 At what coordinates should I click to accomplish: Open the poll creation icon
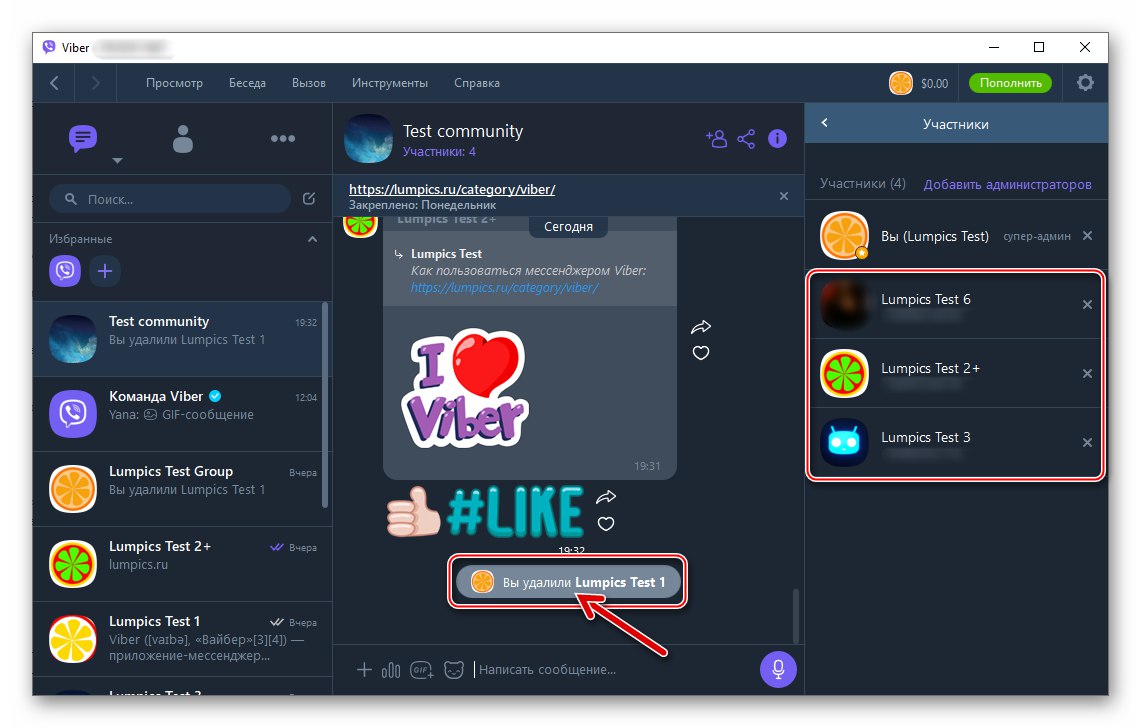(x=391, y=670)
